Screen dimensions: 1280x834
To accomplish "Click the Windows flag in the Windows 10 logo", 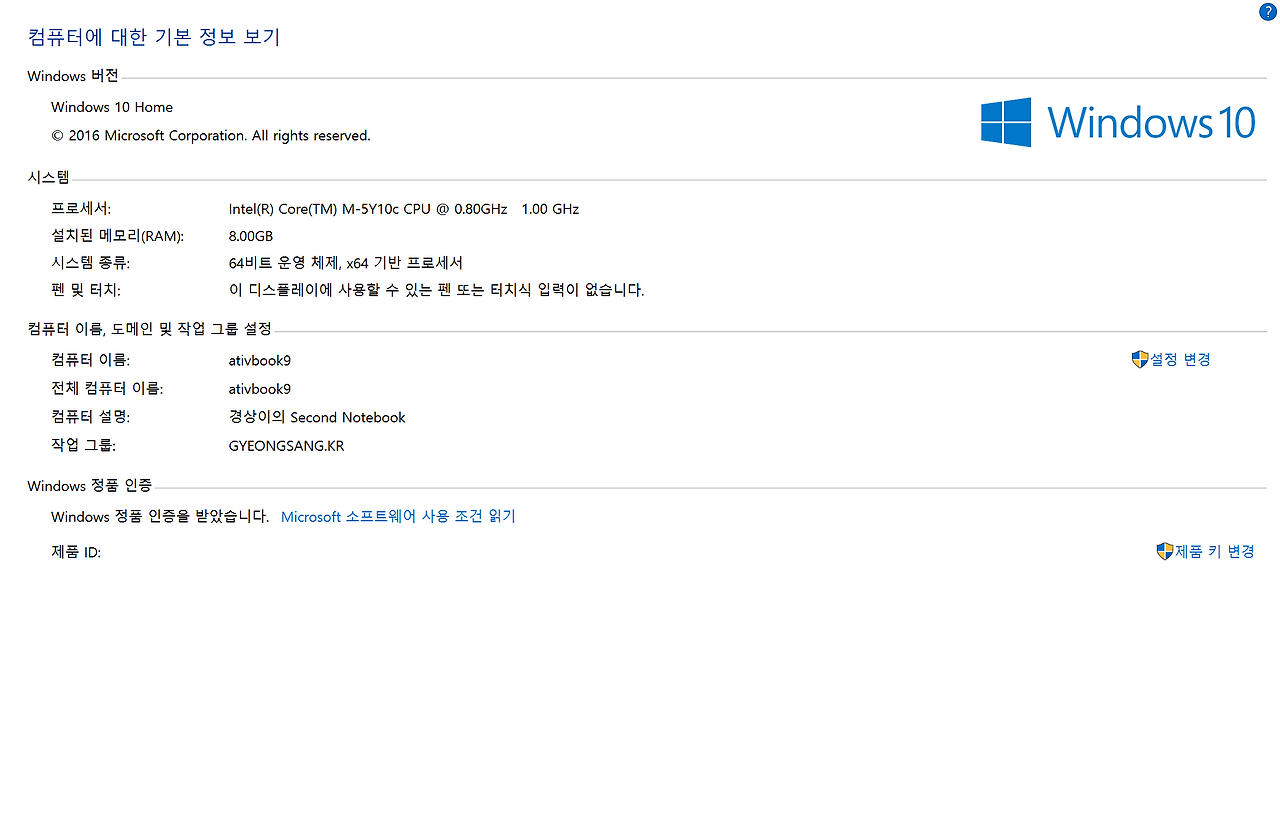I will tap(1007, 122).
